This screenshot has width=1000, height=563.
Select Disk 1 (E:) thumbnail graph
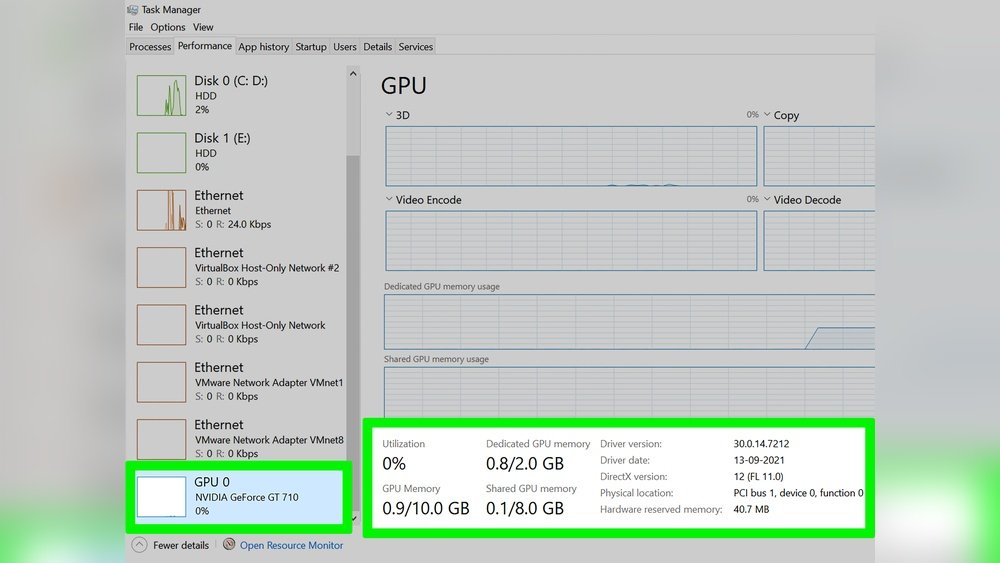(161, 152)
